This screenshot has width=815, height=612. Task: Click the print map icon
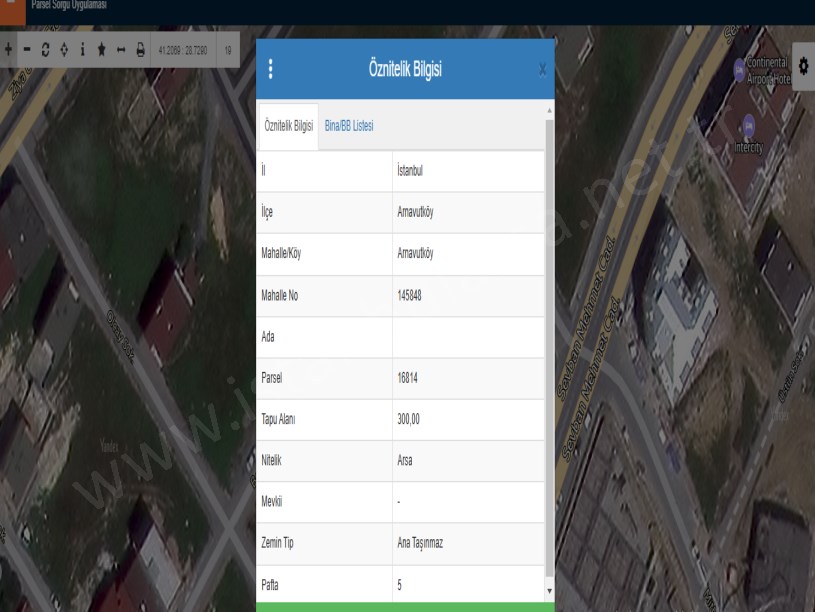(140, 49)
